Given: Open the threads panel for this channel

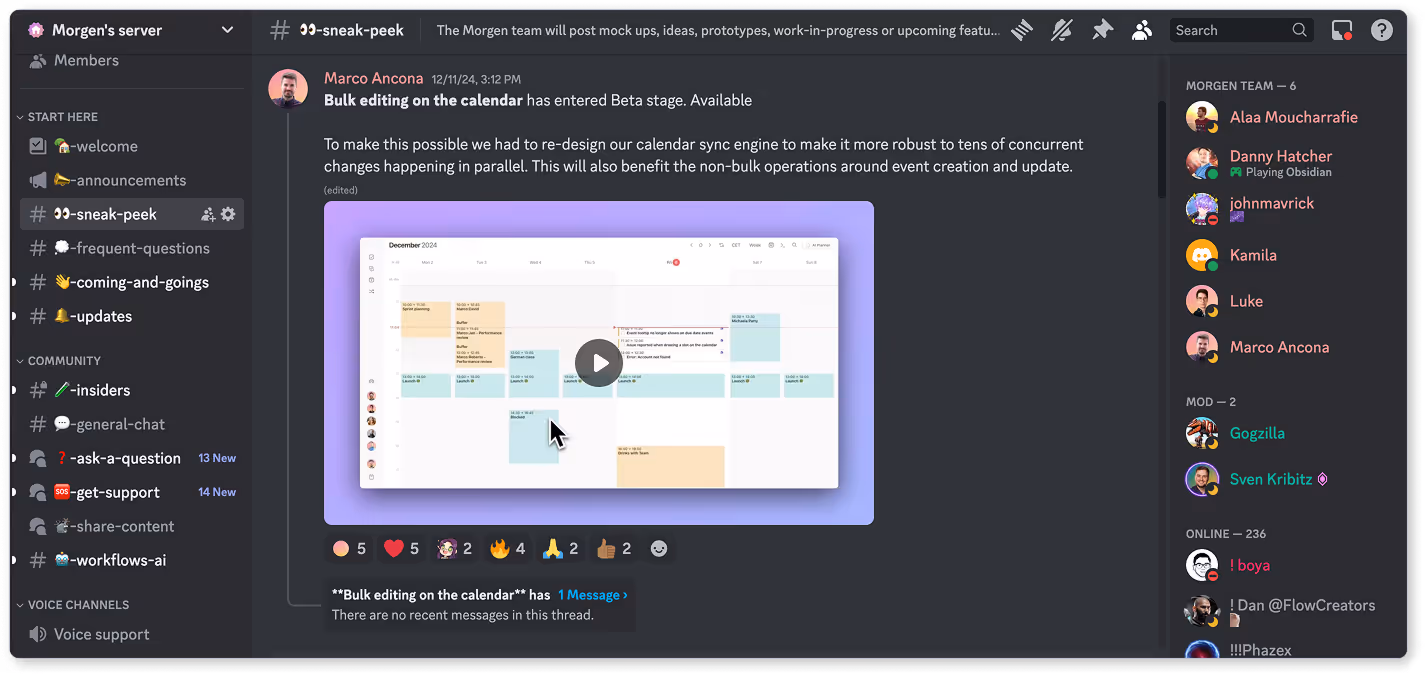Looking at the screenshot, I should tap(1022, 30).
